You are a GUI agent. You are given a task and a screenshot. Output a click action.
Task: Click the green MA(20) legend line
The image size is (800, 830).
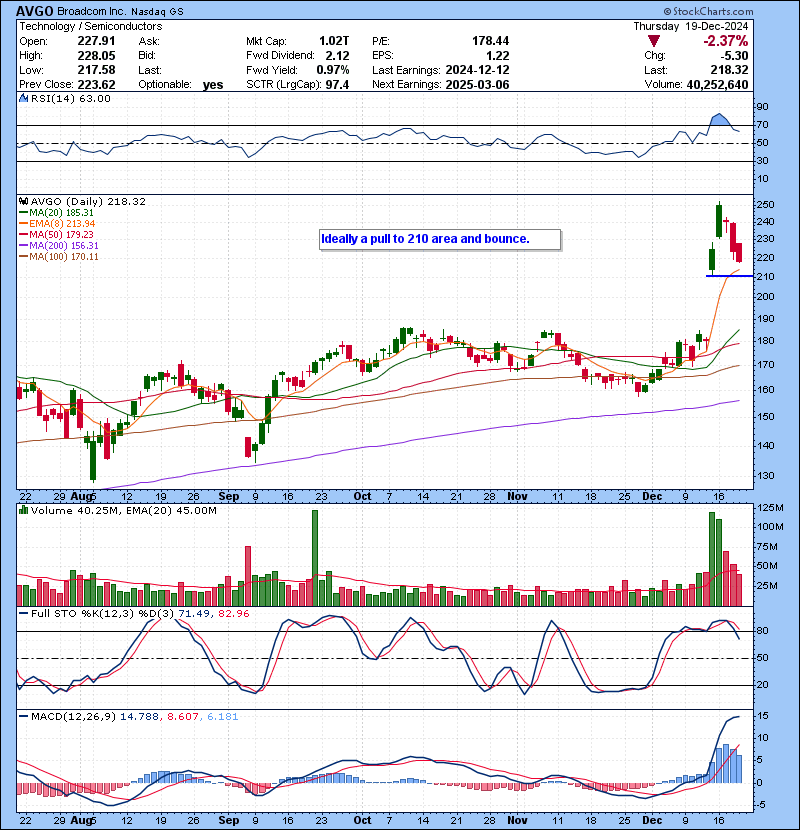click(x=23, y=213)
